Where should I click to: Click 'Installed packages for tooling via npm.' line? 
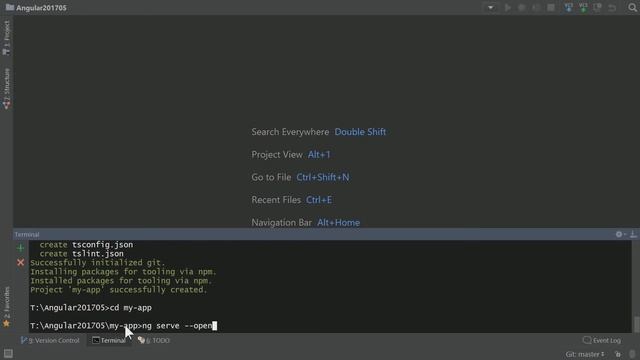tap(121, 280)
